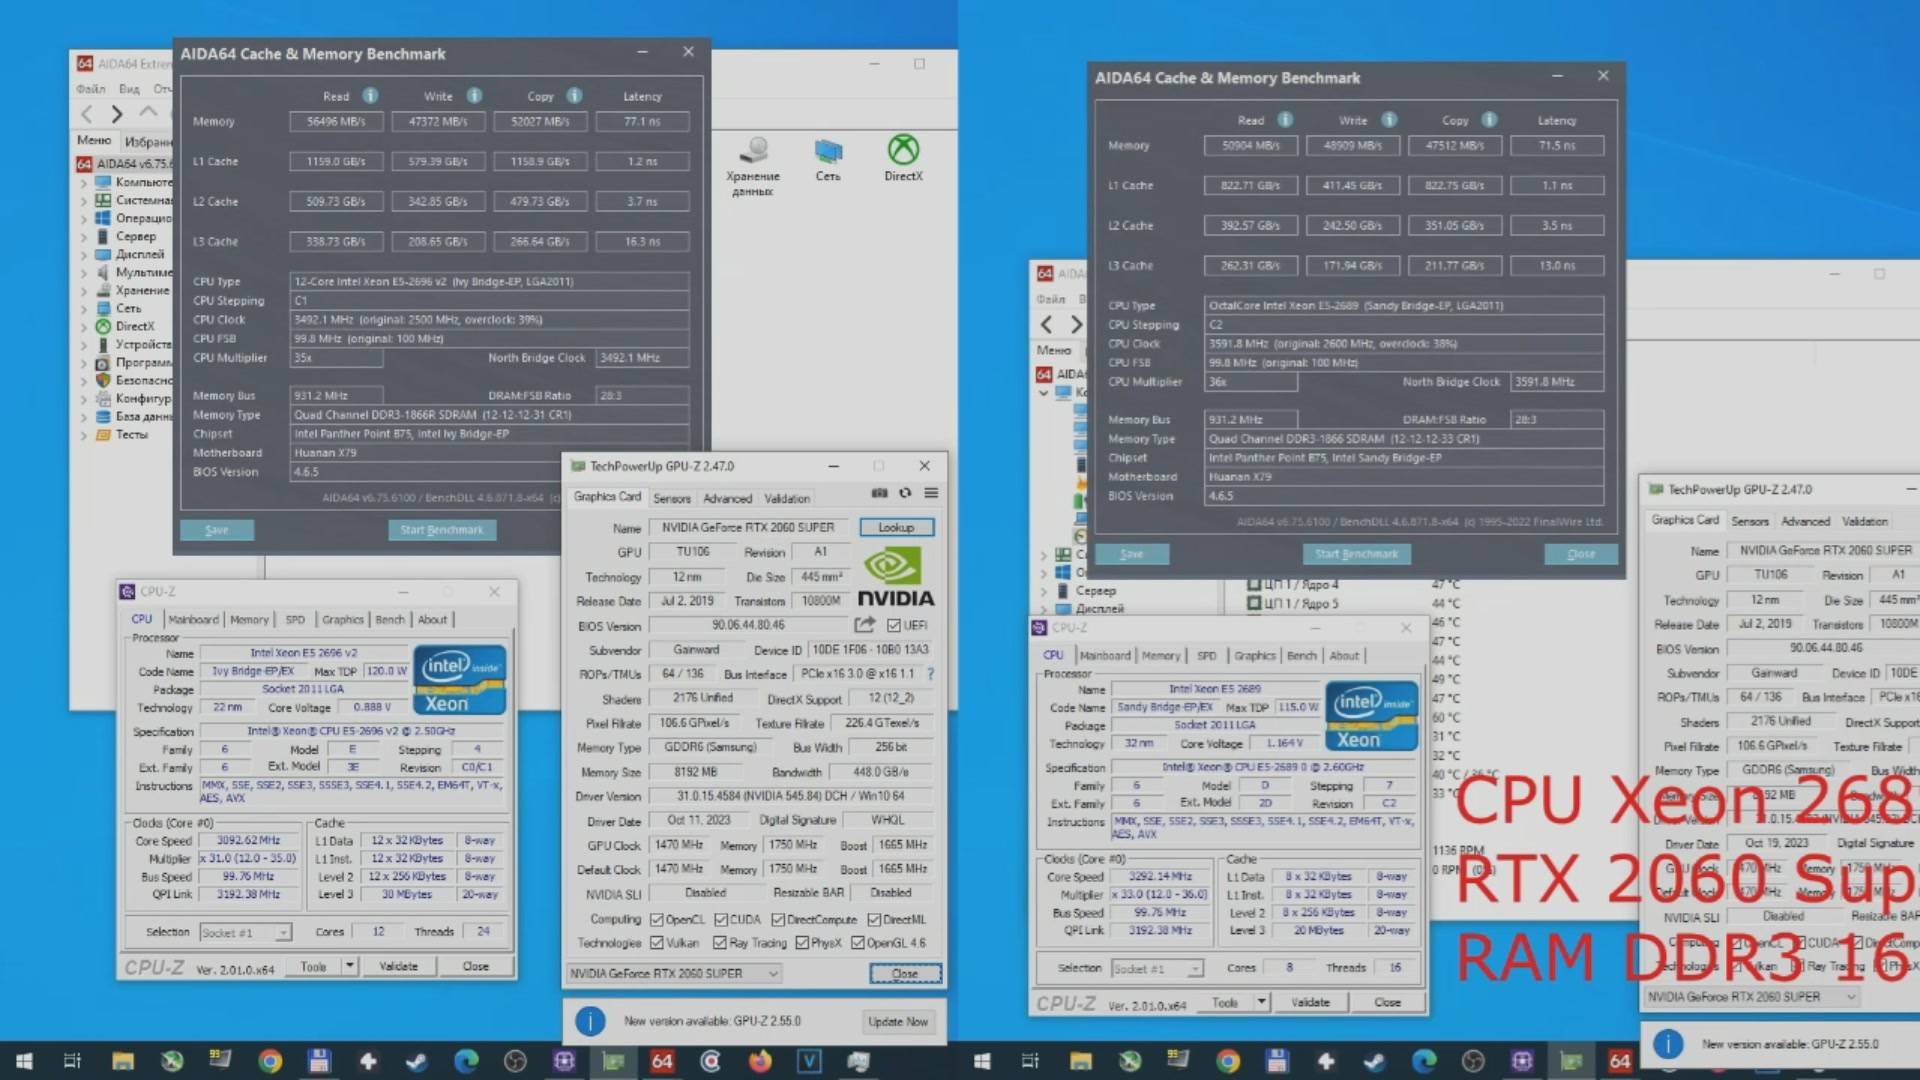Toggle the DirectCompute checkbox in the fully visible GPU-Z

778,920
